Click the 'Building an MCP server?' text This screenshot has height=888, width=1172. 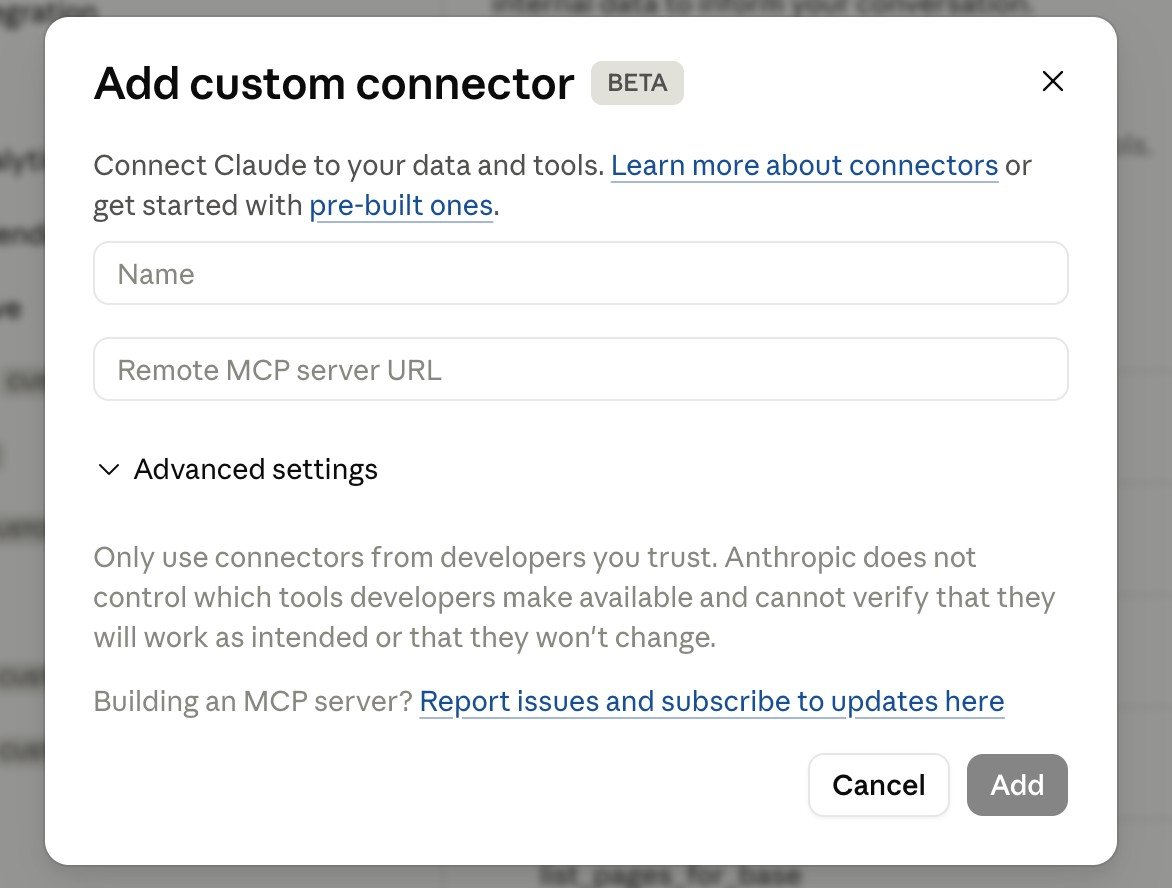pyautogui.click(x=253, y=701)
